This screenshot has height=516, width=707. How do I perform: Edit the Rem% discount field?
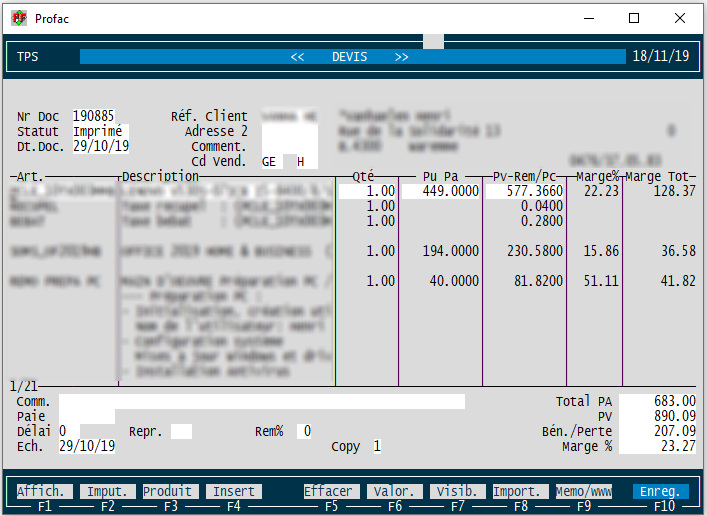(305, 431)
